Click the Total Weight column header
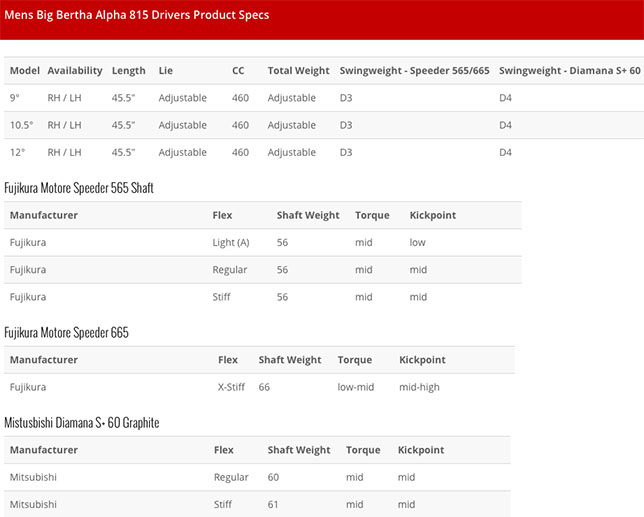Viewport: 644px width, 517px height. click(x=298, y=71)
